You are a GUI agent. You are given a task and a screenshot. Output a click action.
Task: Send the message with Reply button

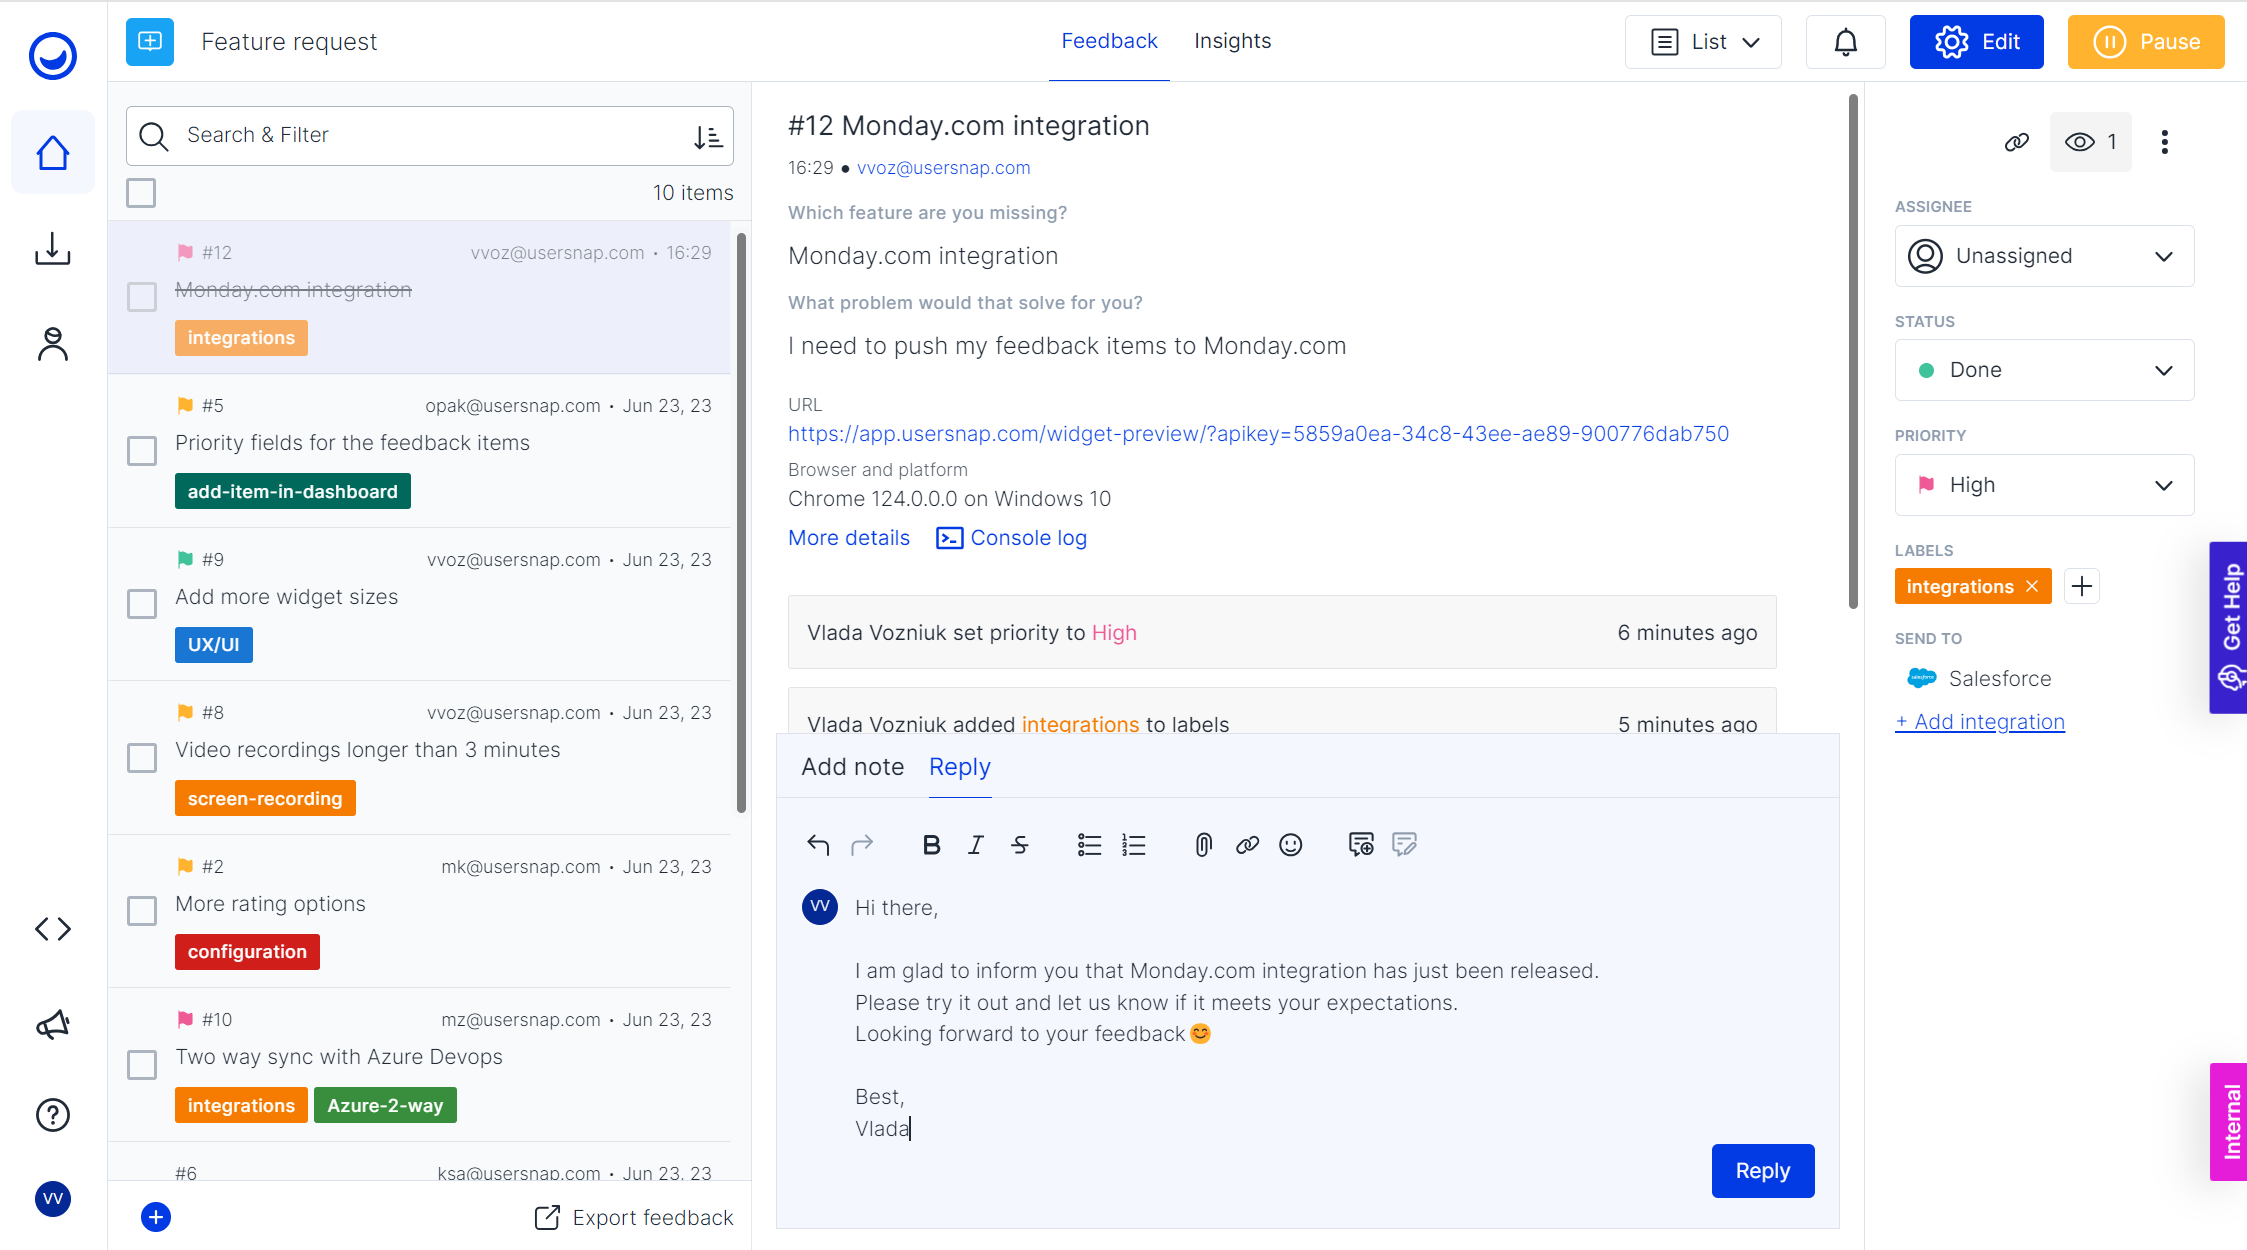click(x=1763, y=1171)
